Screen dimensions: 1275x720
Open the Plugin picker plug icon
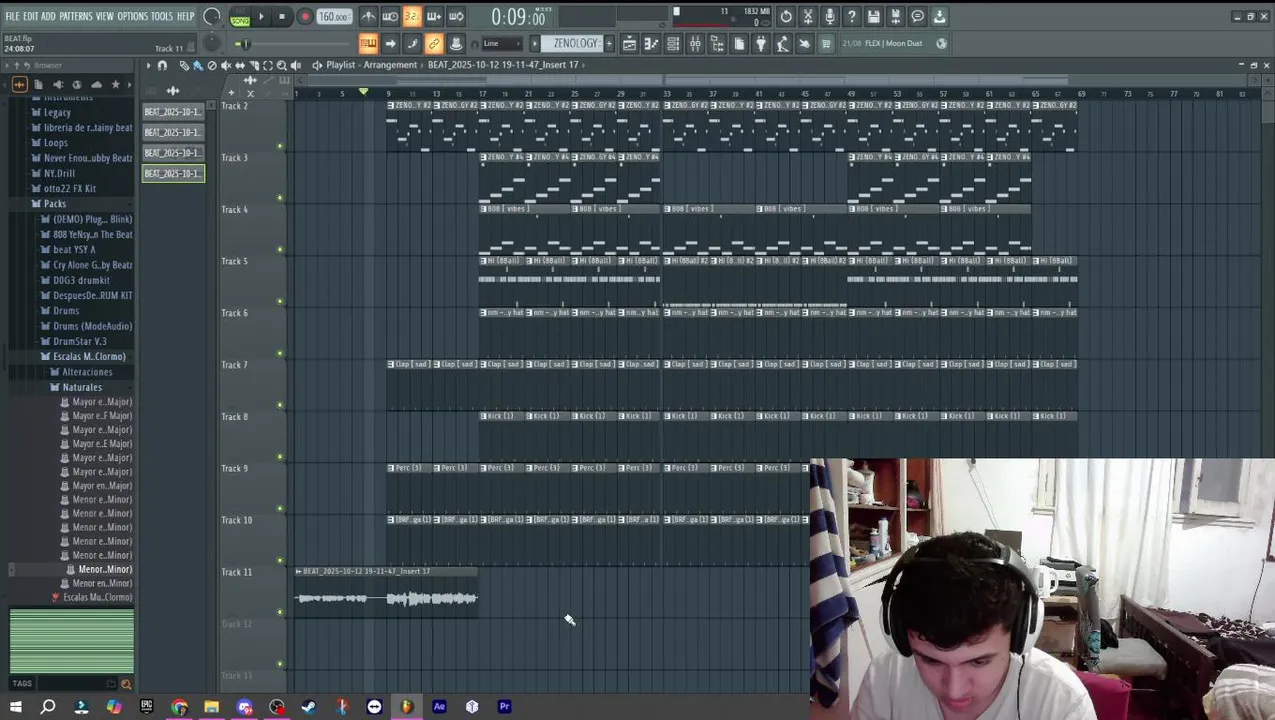coord(760,43)
